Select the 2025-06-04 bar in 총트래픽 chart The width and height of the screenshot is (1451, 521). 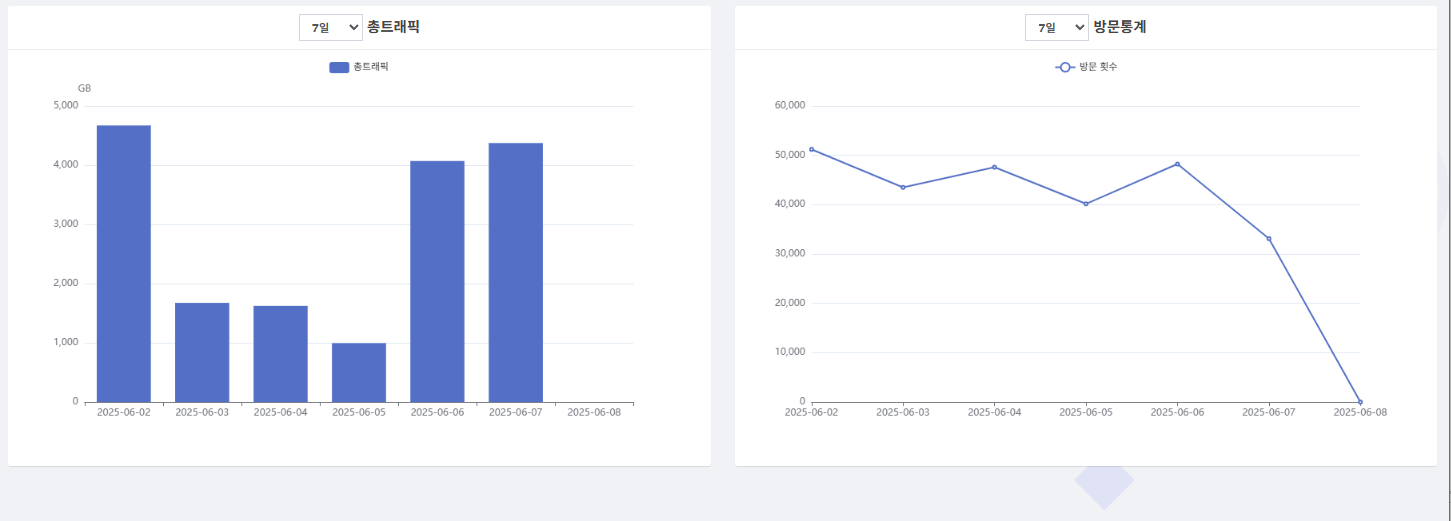point(280,354)
